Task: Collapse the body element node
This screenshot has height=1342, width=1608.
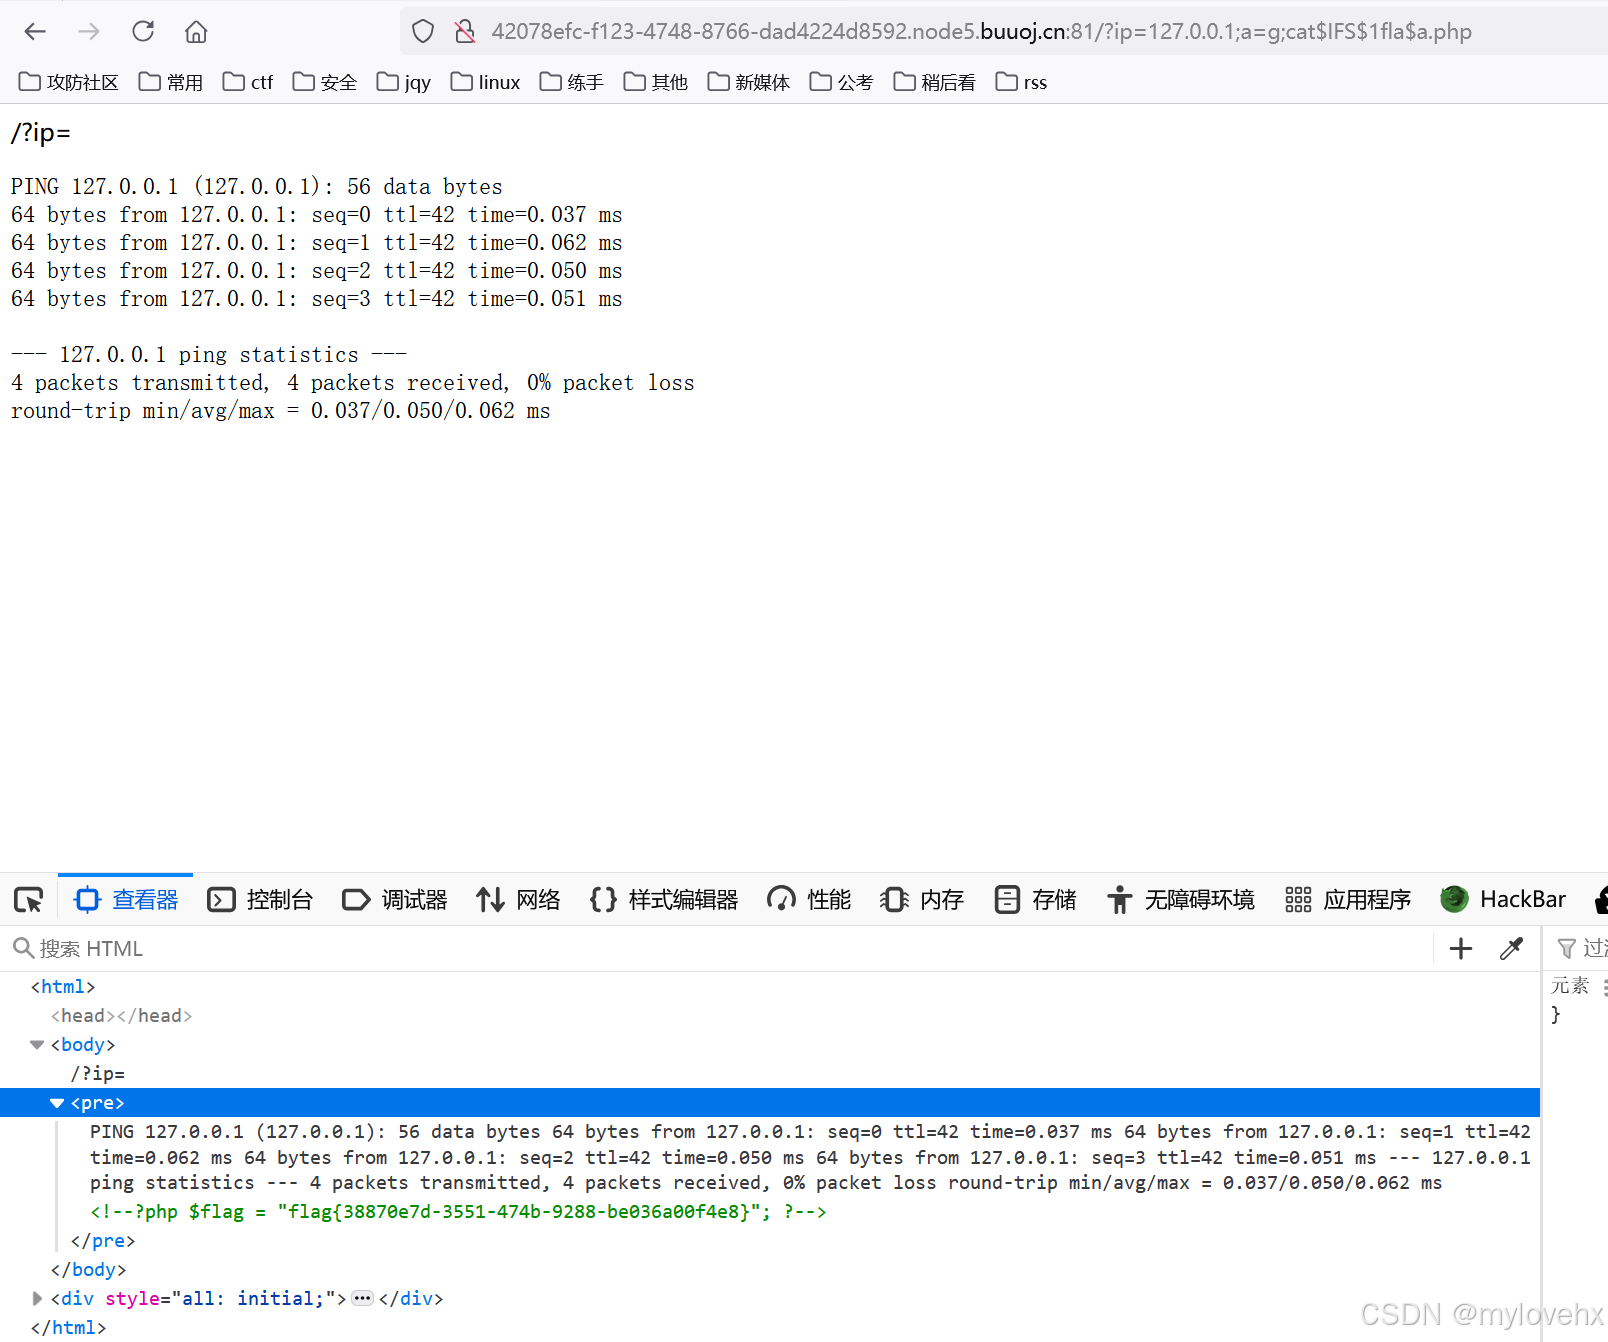Action: point(36,1044)
